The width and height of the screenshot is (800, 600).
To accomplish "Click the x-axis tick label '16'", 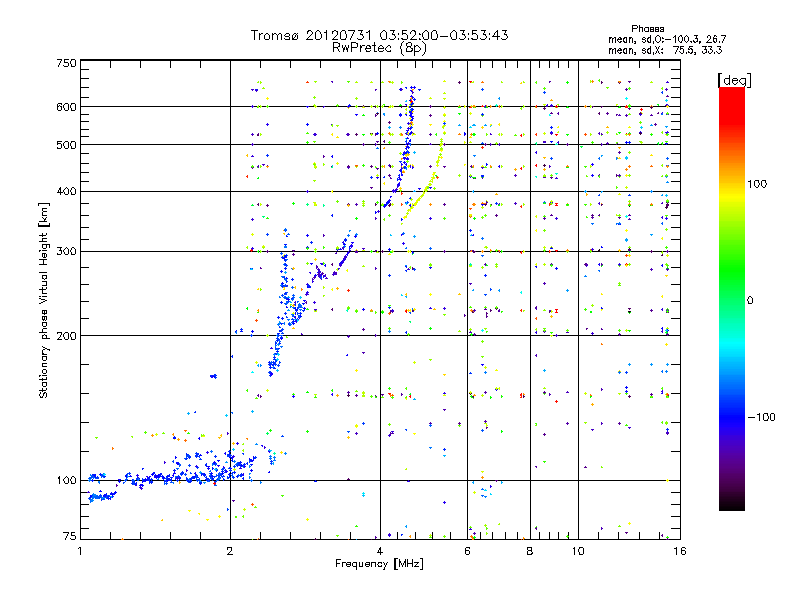I will coord(680,551).
